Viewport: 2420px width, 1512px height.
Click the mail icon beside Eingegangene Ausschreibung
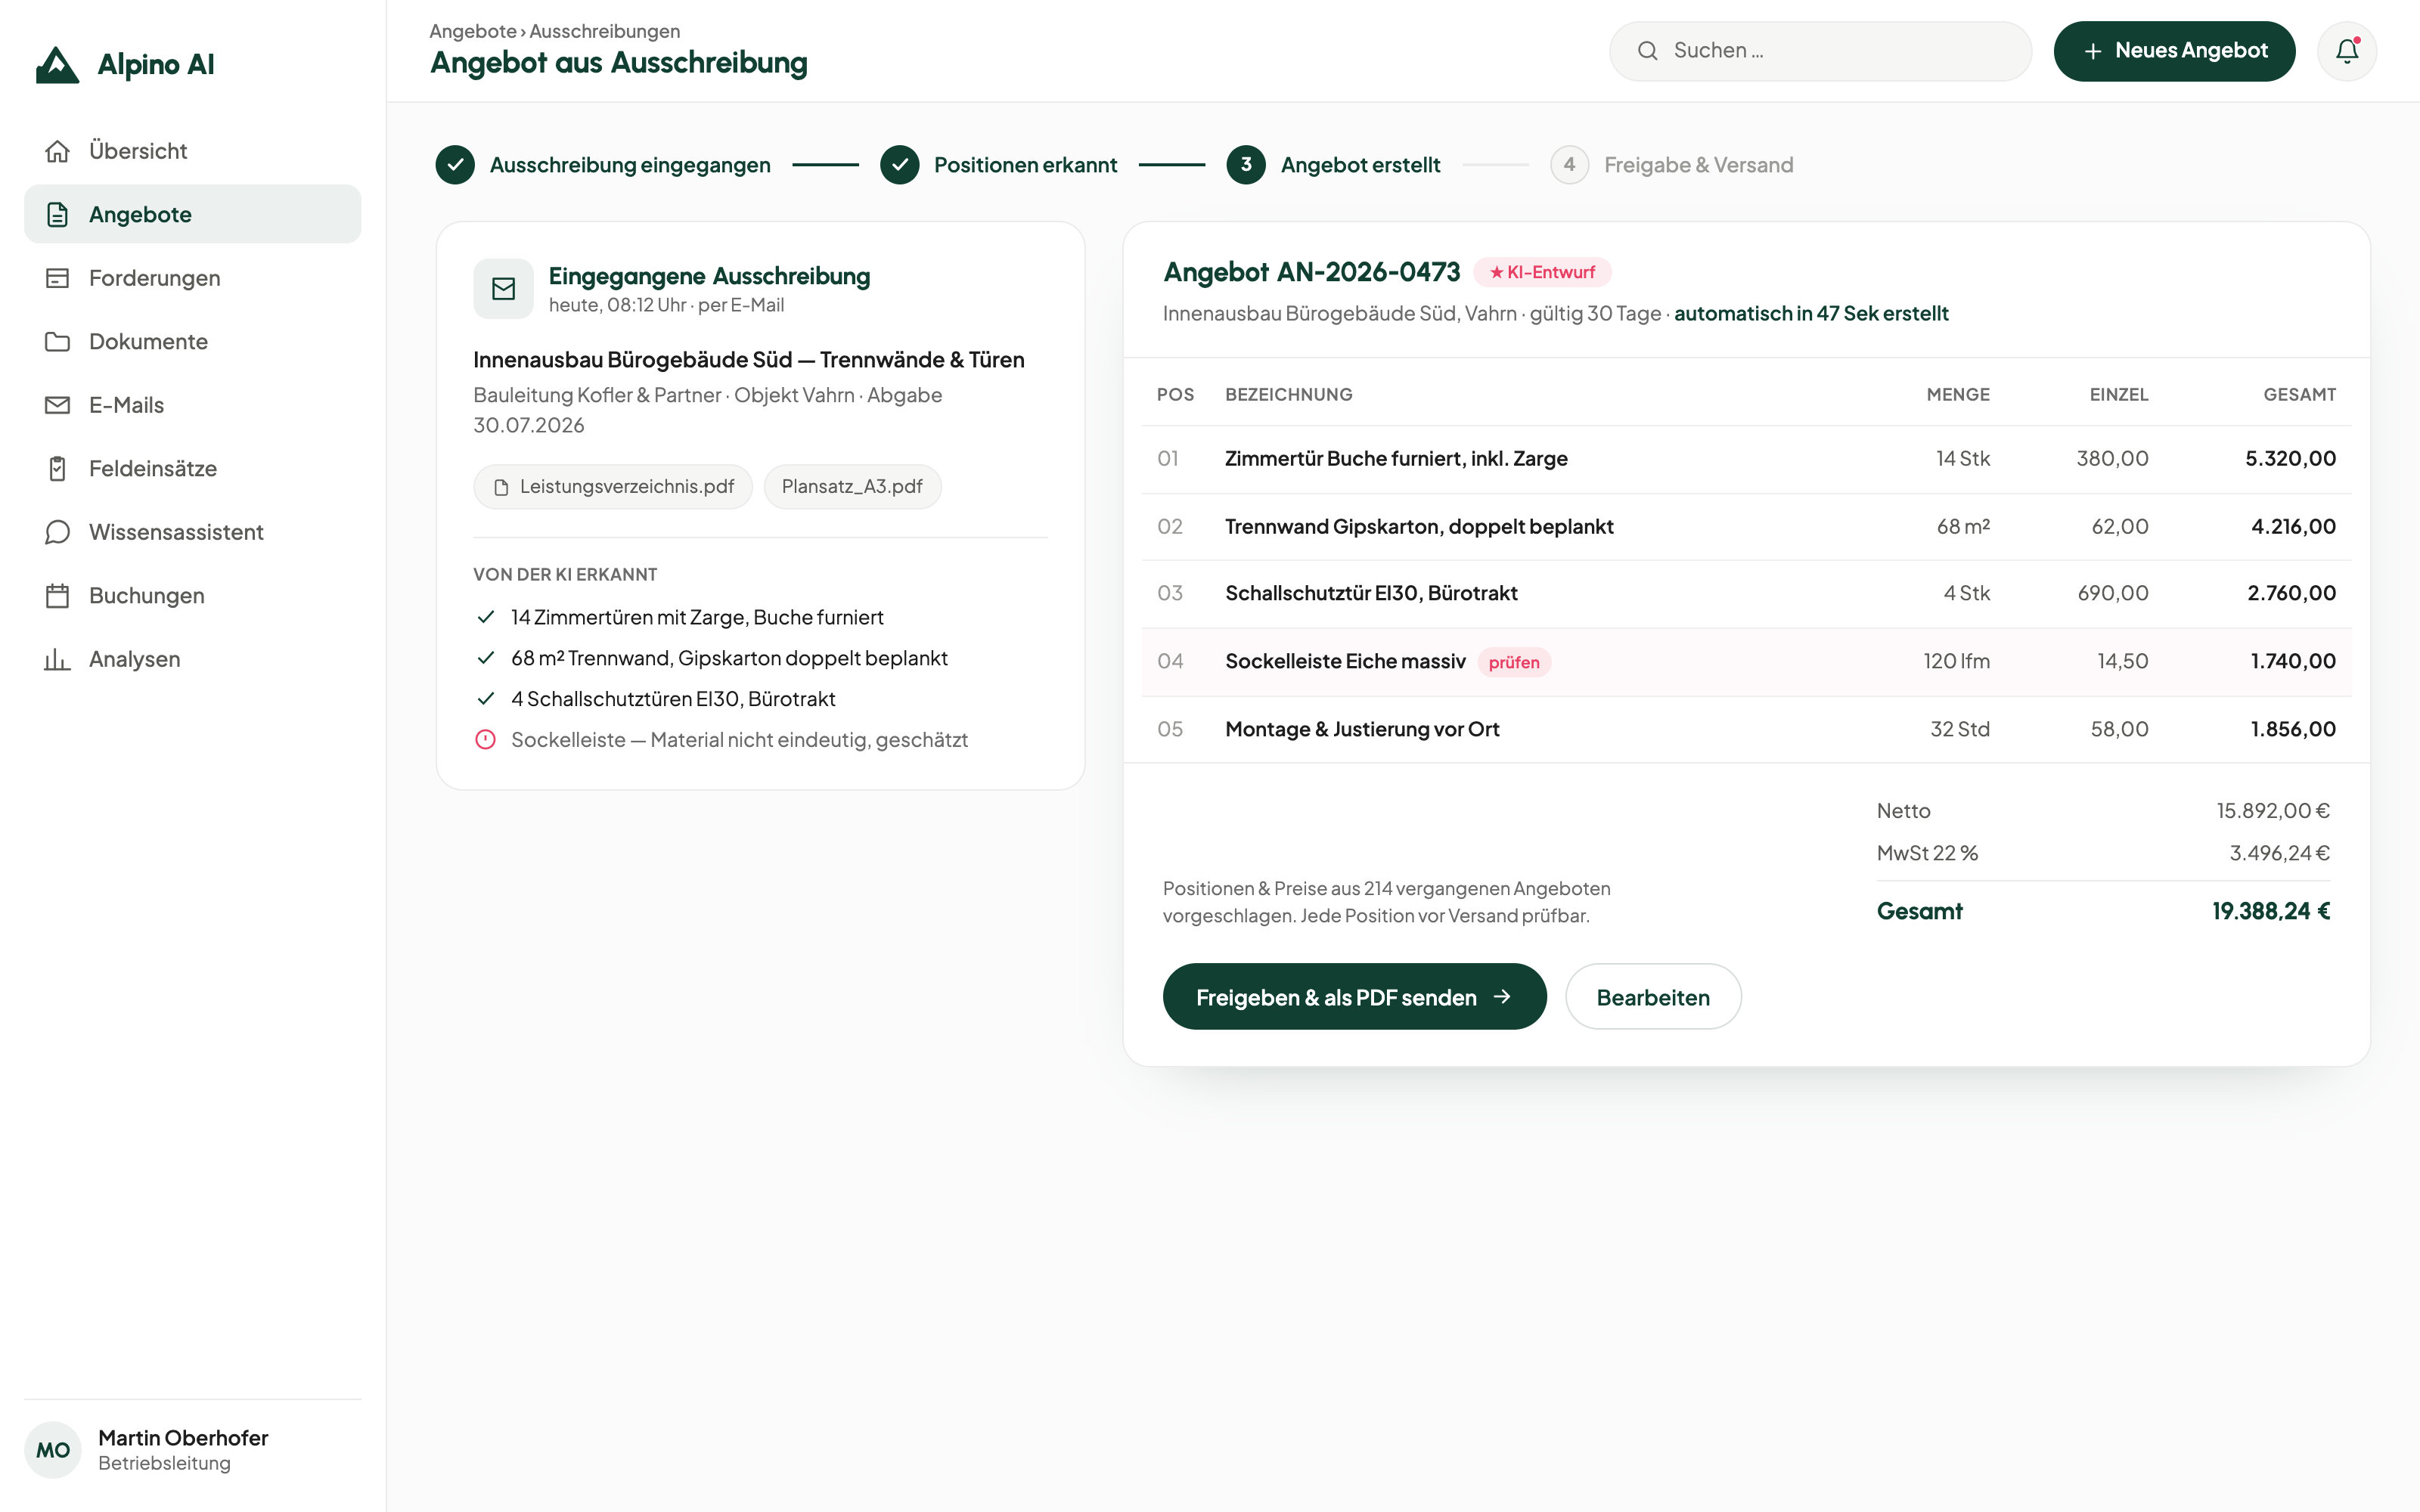[503, 289]
